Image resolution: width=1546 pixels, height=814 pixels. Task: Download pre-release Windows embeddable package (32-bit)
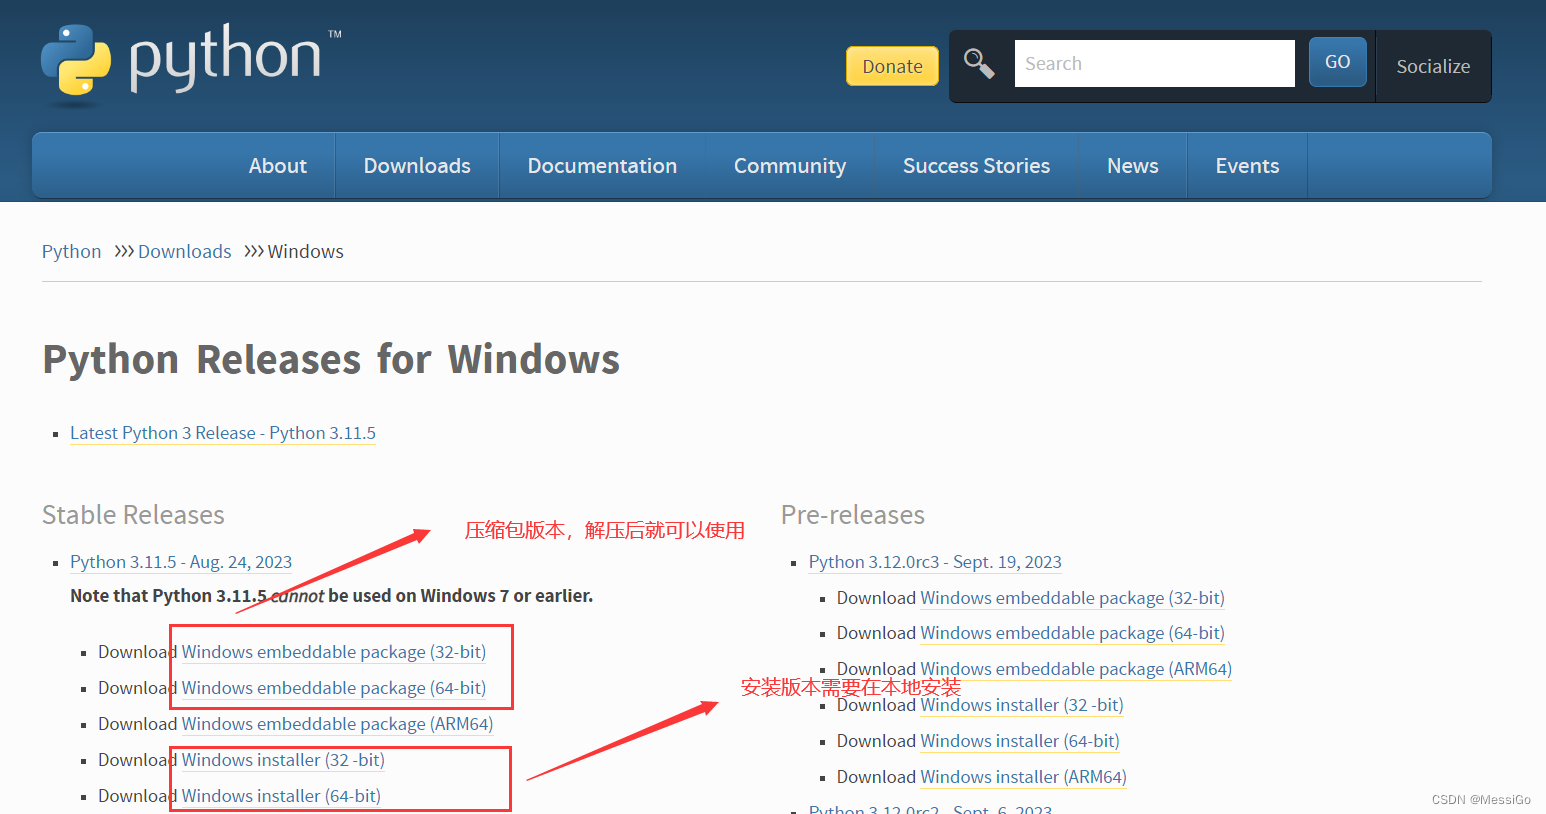pyautogui.click(x=1072, y=598)
